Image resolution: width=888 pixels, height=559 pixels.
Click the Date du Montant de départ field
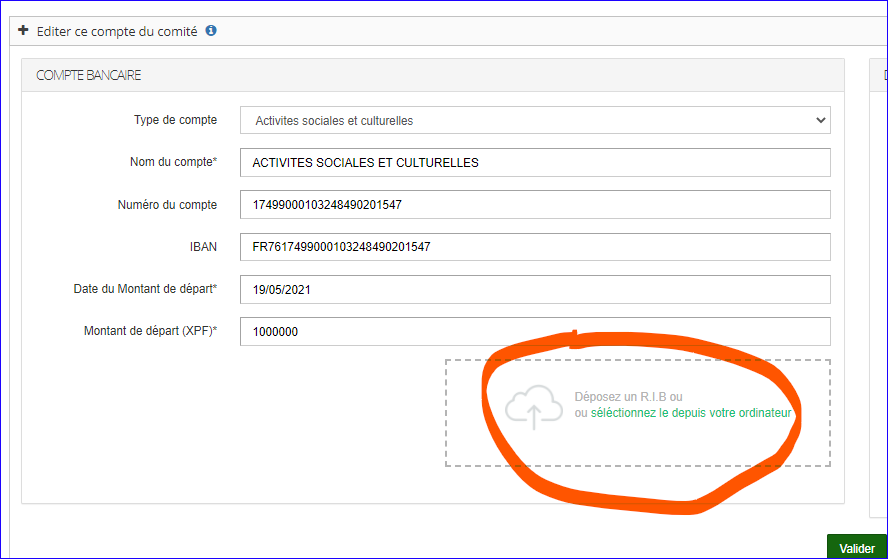tap(535, 289)
